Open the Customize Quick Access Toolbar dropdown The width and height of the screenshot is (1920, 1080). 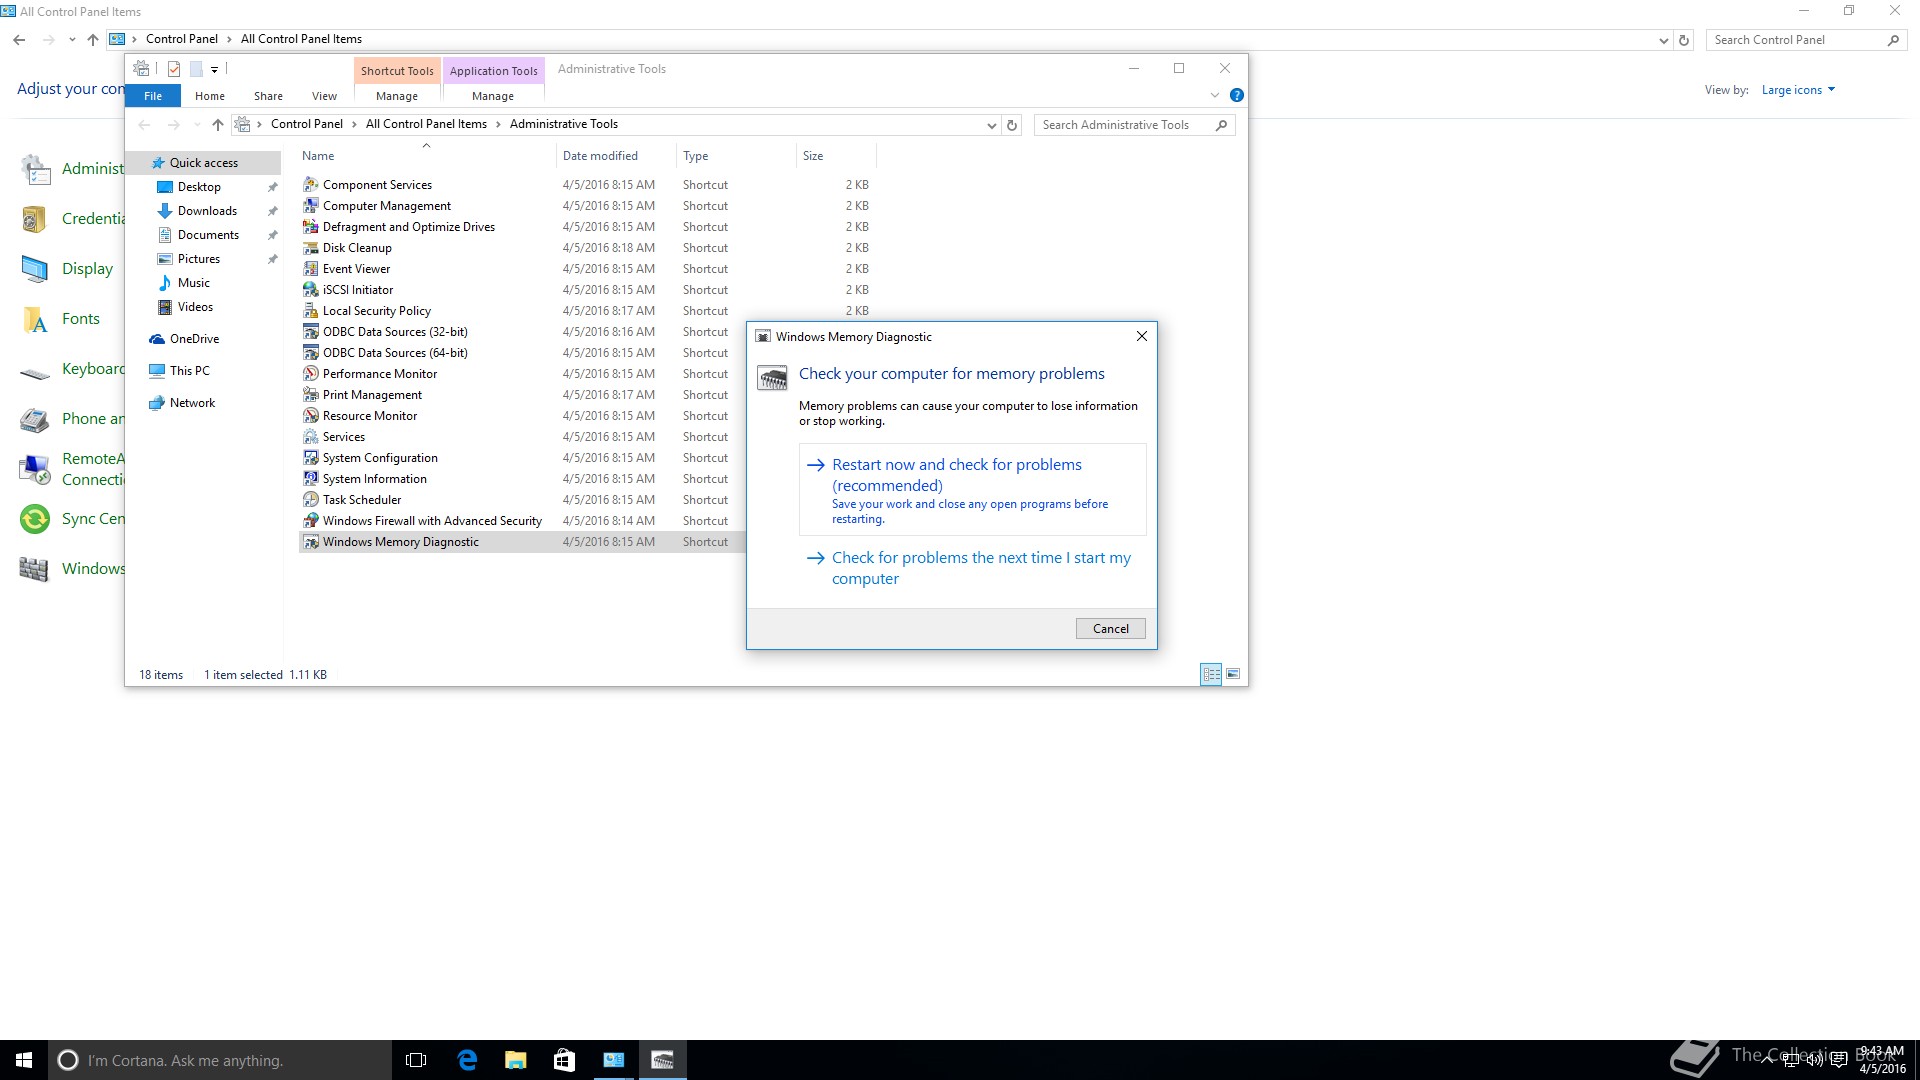[214, 70]
